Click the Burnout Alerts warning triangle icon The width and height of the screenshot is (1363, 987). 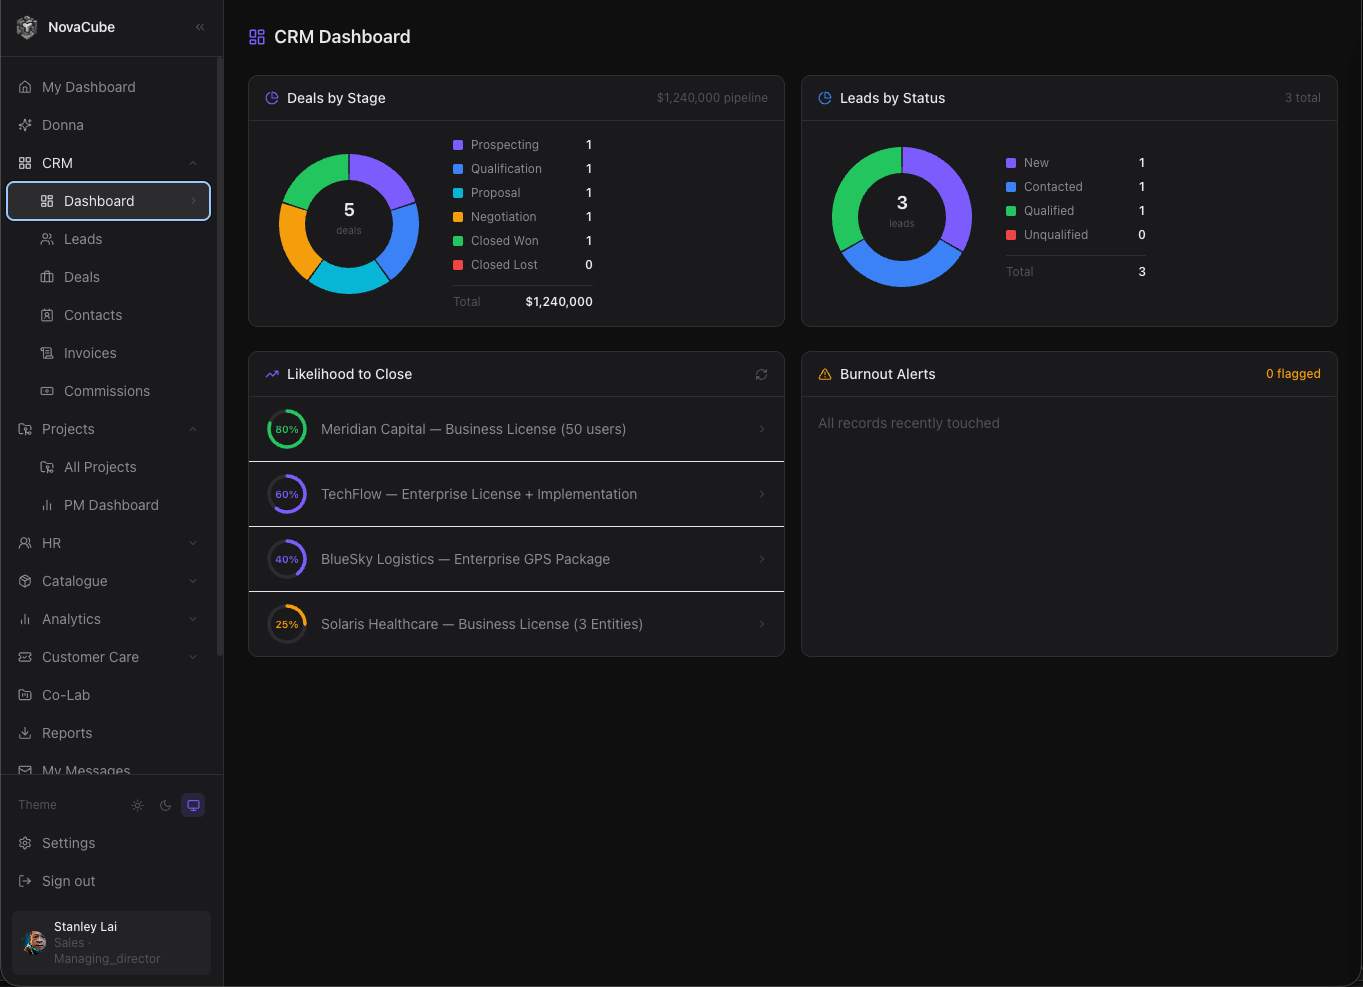(825, 374)
